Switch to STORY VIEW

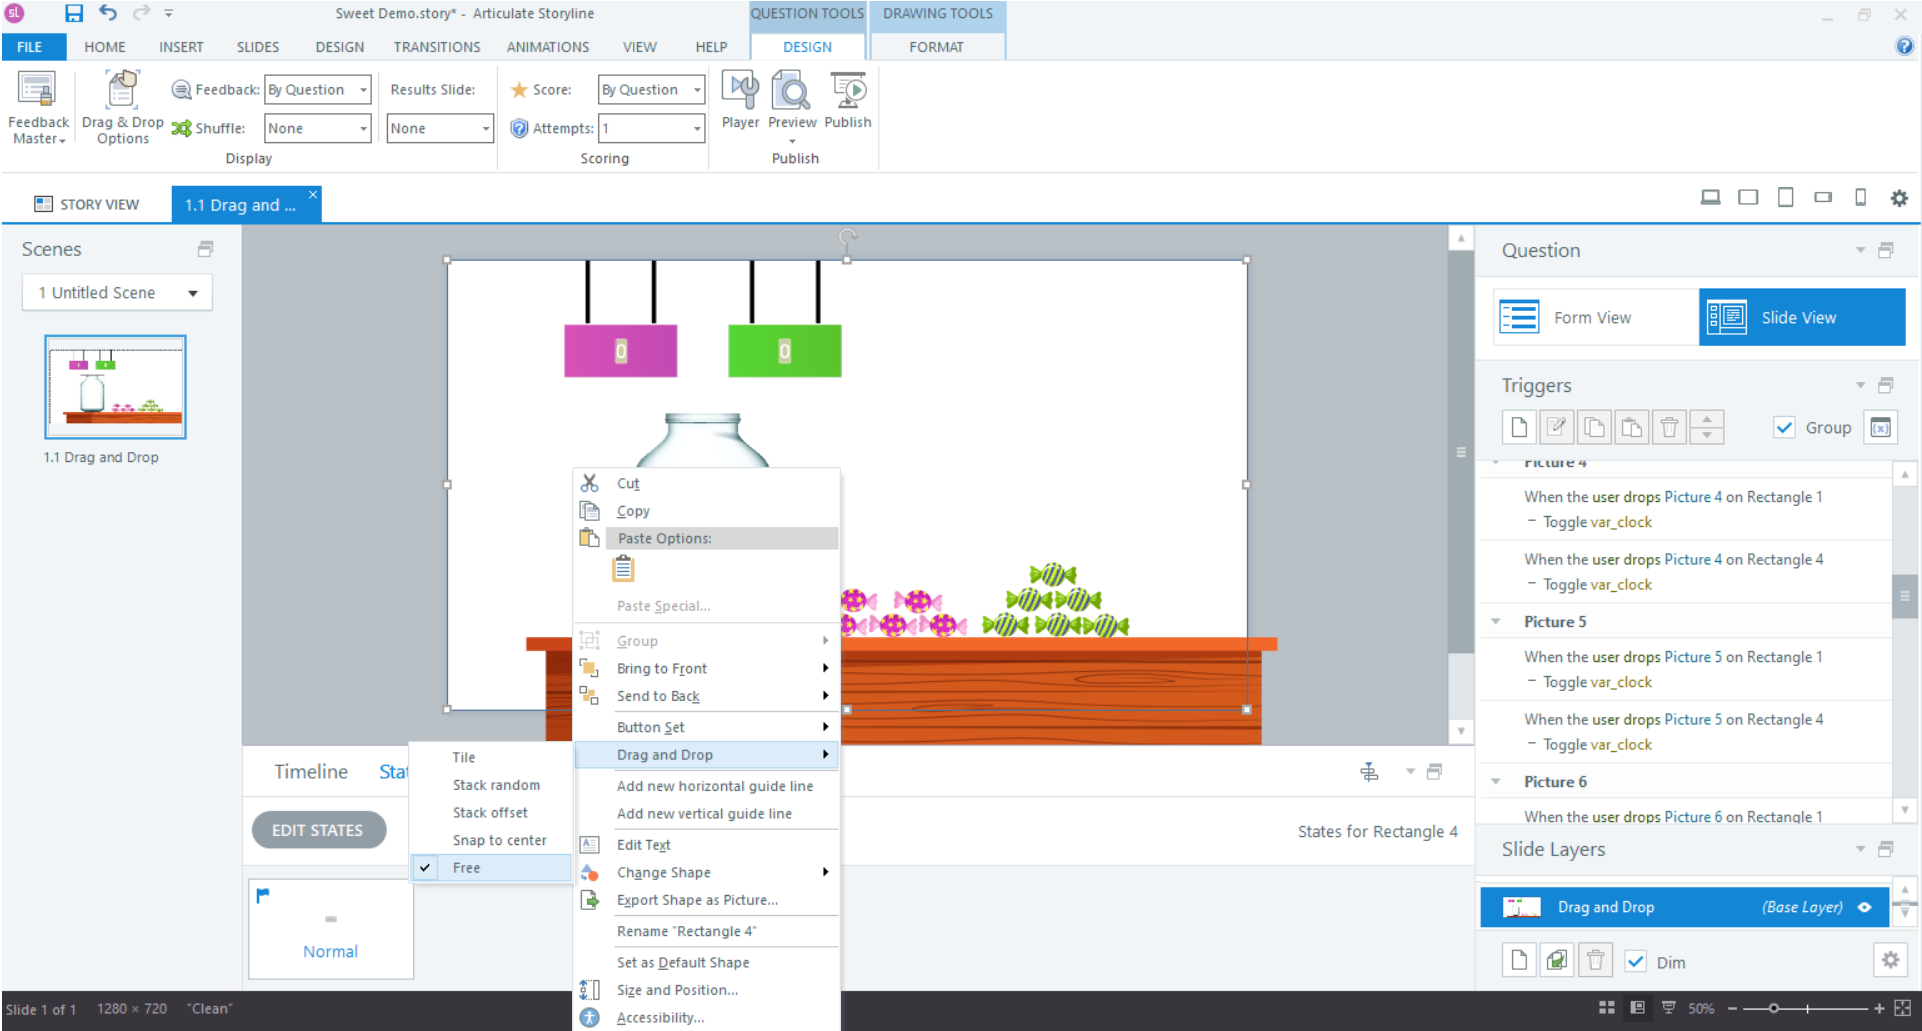87,204
